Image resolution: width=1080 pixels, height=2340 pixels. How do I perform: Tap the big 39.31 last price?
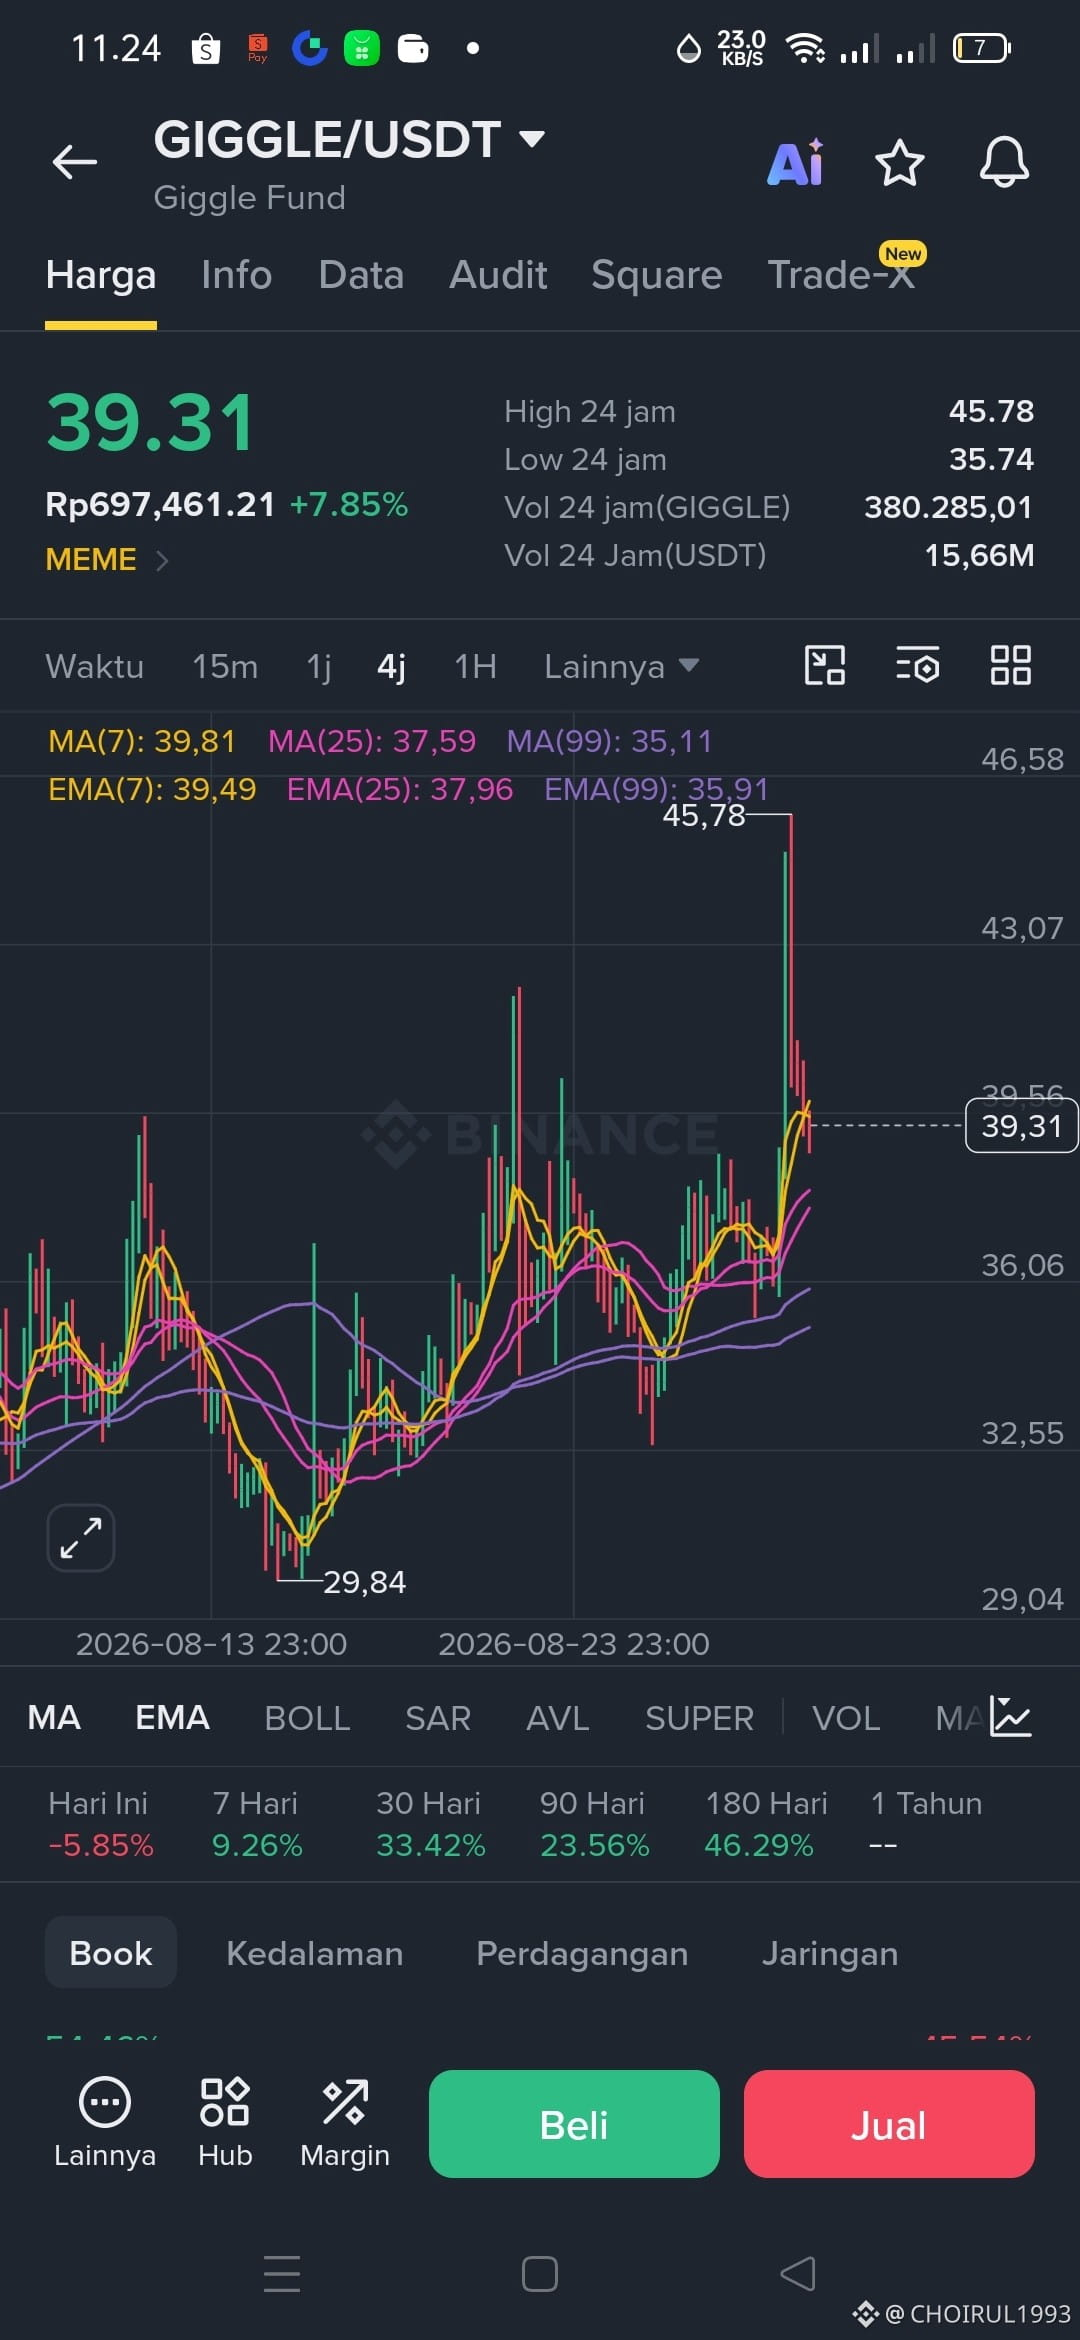tap(151, 422)
